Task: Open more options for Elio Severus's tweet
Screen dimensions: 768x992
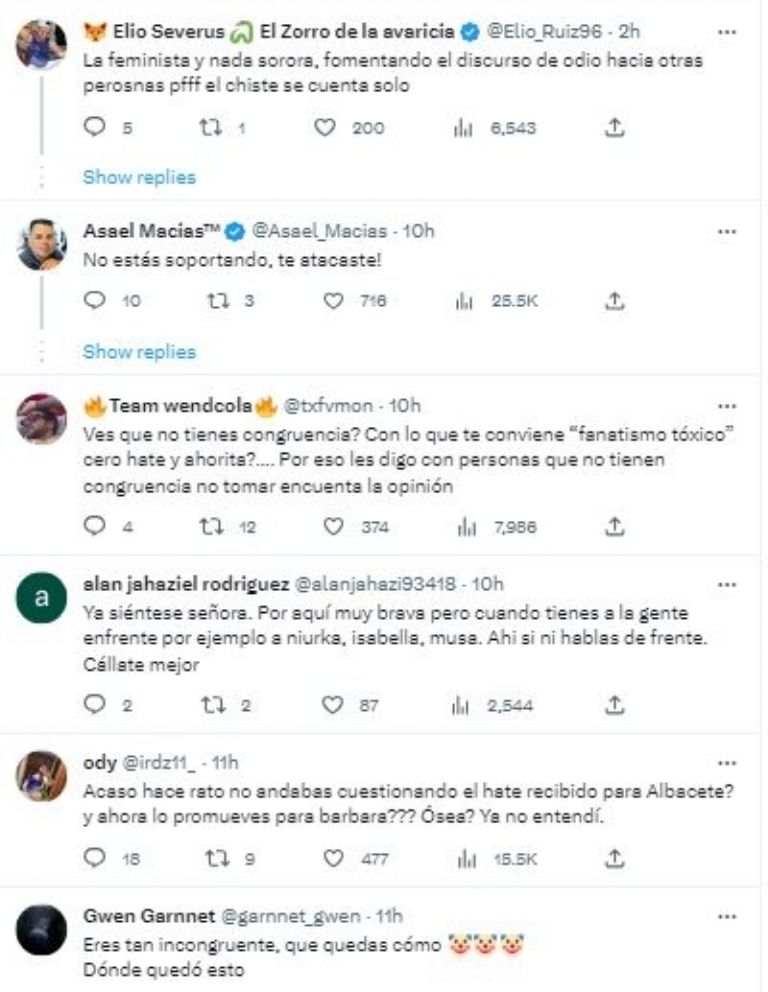Action: pos(727,32)
